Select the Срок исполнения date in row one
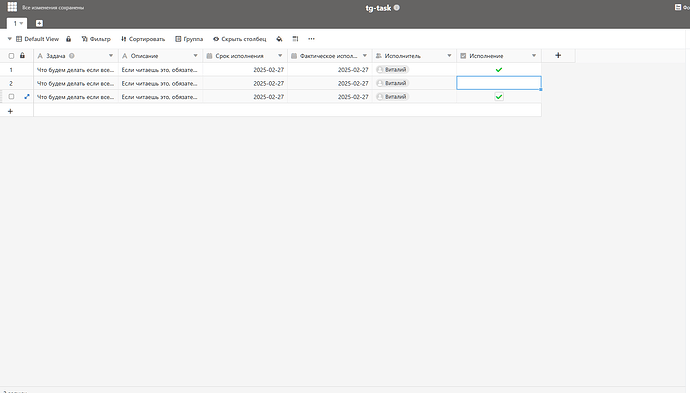The image size is (690, 393). coord(245,70)
